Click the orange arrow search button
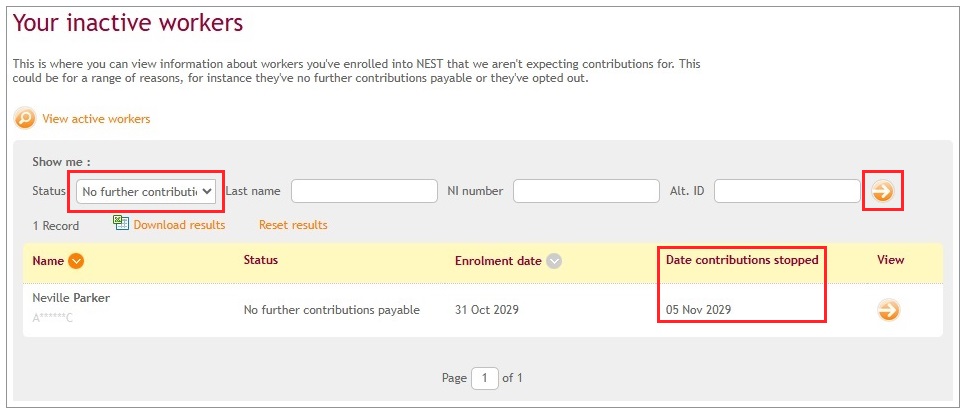Viewport: 968px width, 414px height. point(883,191)
